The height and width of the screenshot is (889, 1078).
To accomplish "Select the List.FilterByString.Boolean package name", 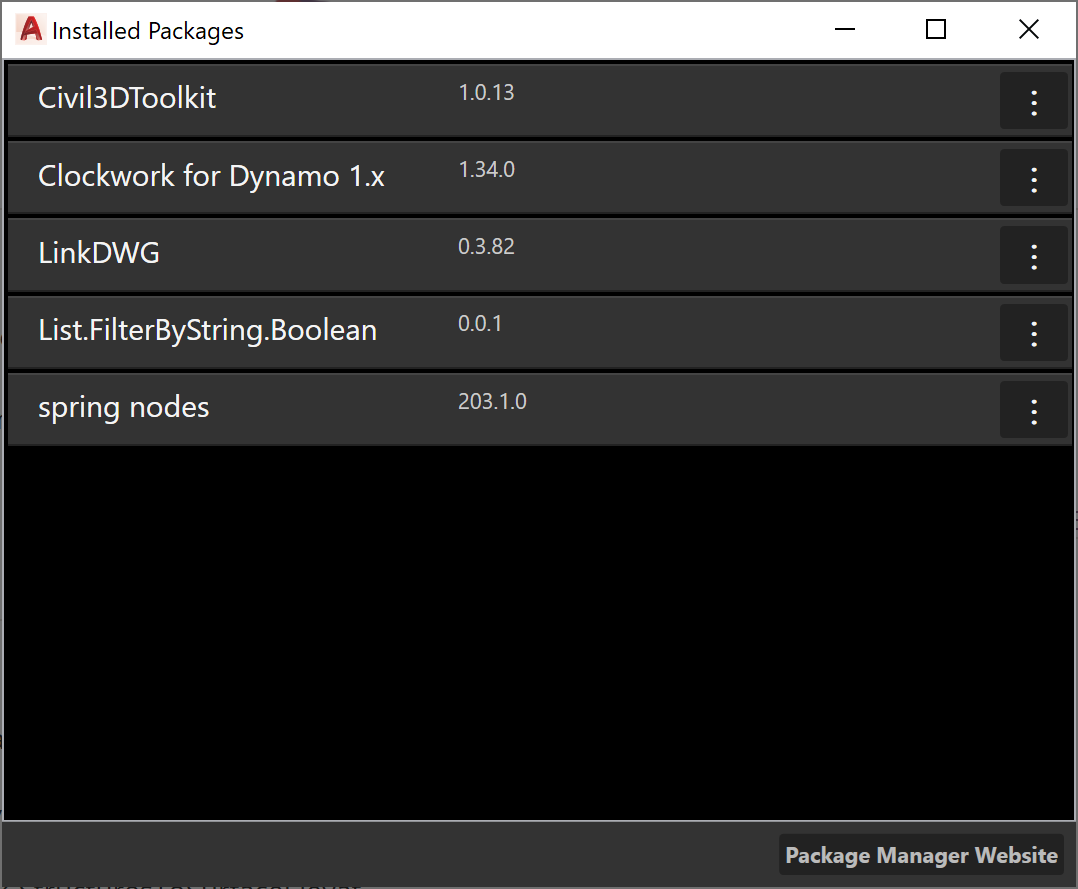I will pos(208,331).
